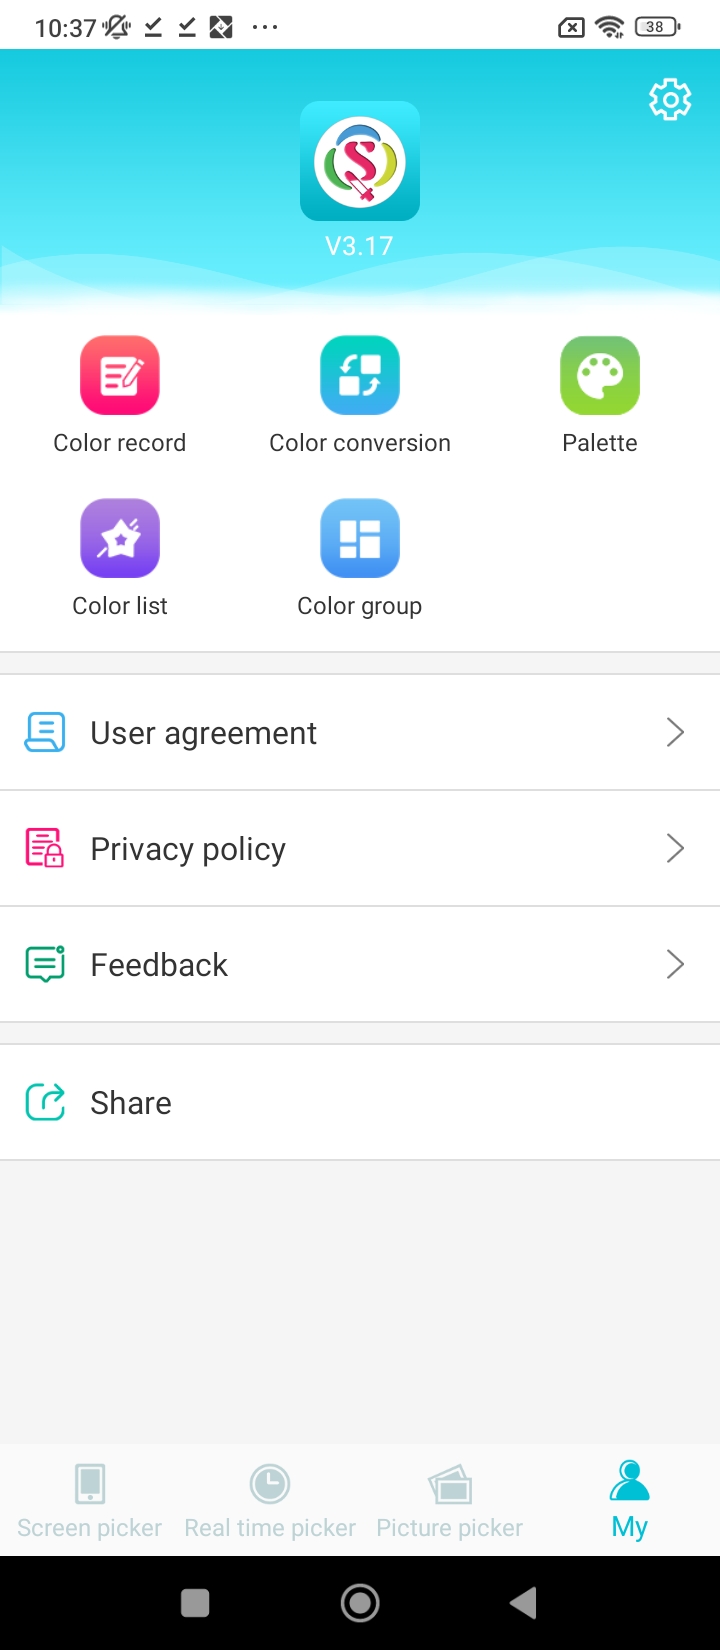Switch to the Screen picker tab

coord(90,1500)
